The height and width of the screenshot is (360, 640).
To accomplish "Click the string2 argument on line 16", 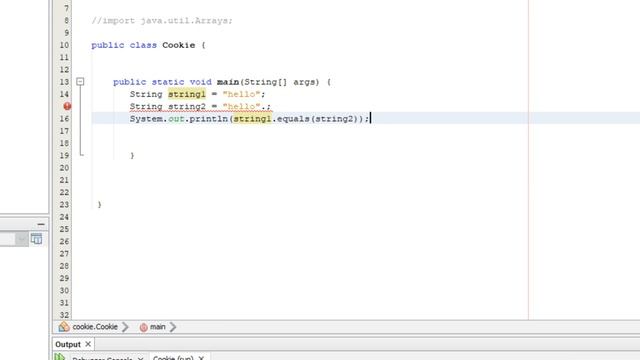I will (334, 119).
